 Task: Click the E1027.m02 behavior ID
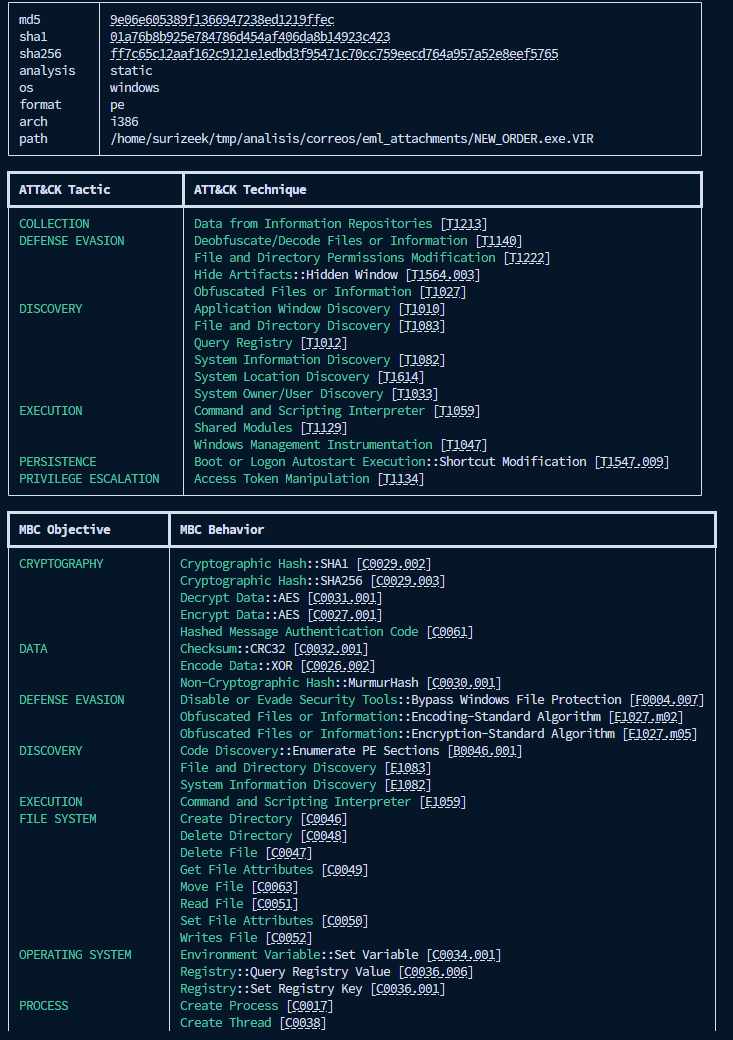tap(645, 717)
